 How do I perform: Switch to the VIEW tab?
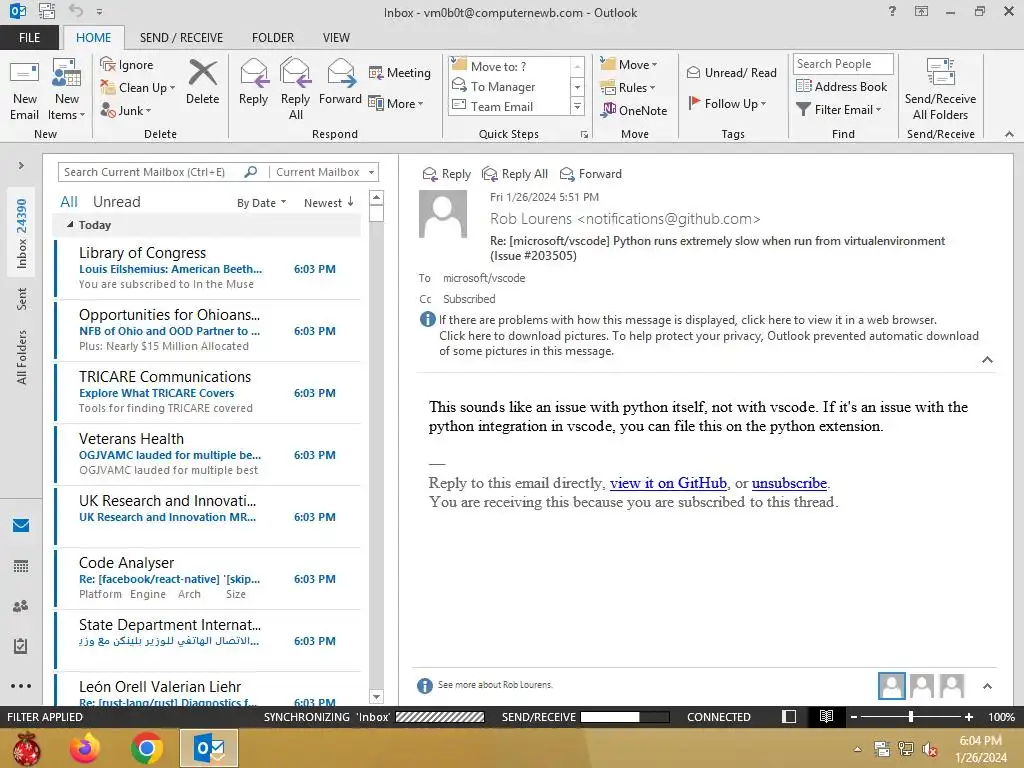(336, 37)
